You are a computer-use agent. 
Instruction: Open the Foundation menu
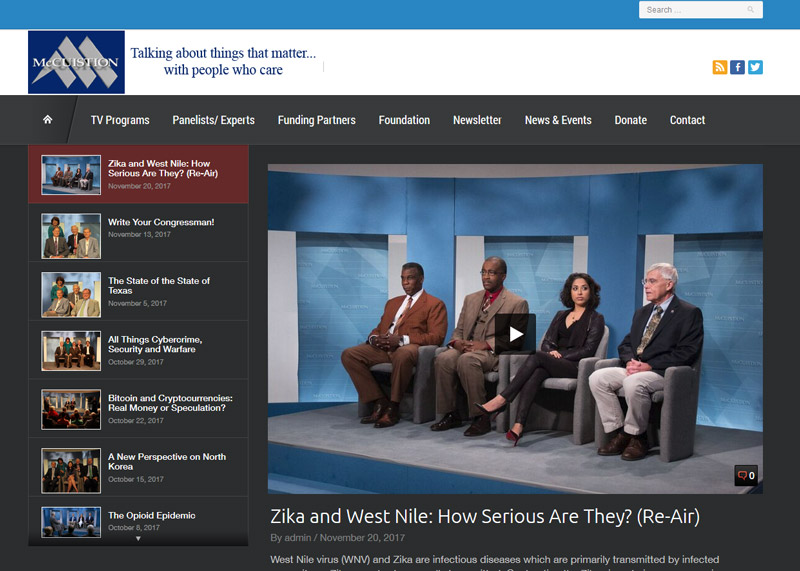[x=404, y=120]
